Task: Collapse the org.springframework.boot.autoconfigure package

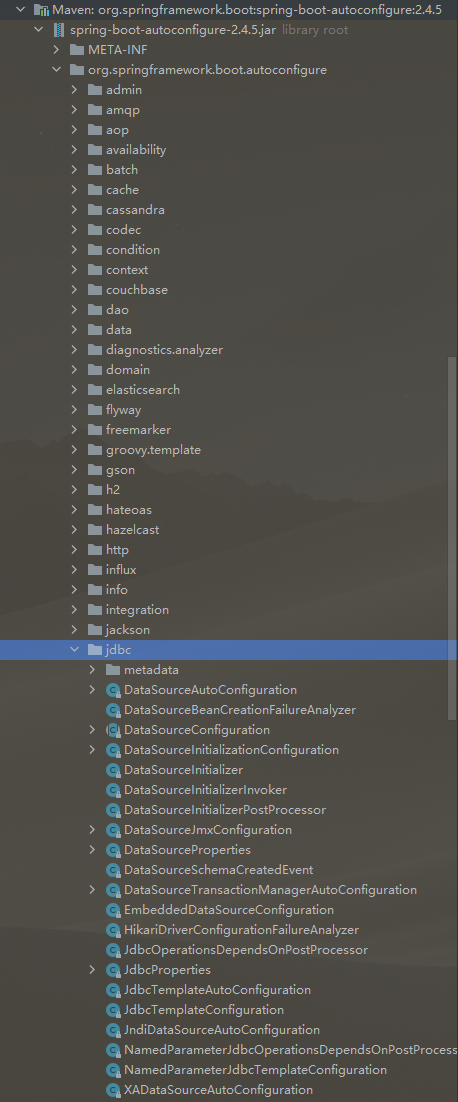Action: [56, 70]
